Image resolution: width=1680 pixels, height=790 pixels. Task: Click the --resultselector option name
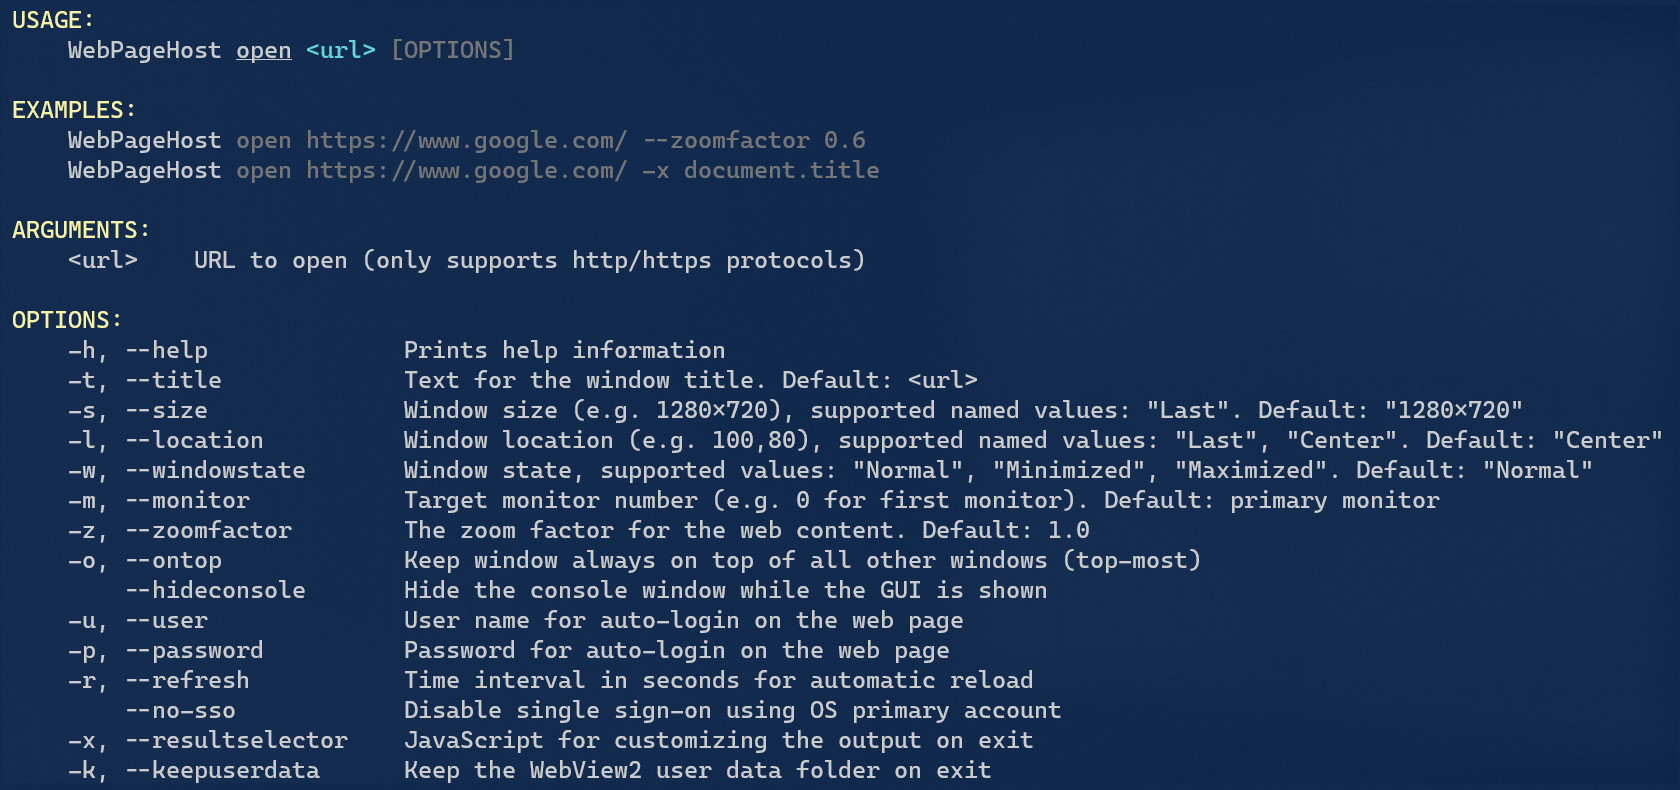coord(237,740)
